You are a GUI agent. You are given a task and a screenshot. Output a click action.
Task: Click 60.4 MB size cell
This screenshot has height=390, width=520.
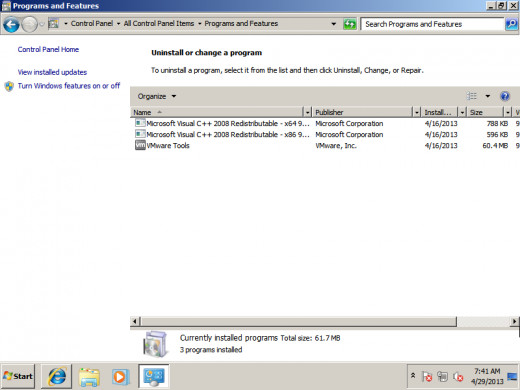(x=495, y=145)
